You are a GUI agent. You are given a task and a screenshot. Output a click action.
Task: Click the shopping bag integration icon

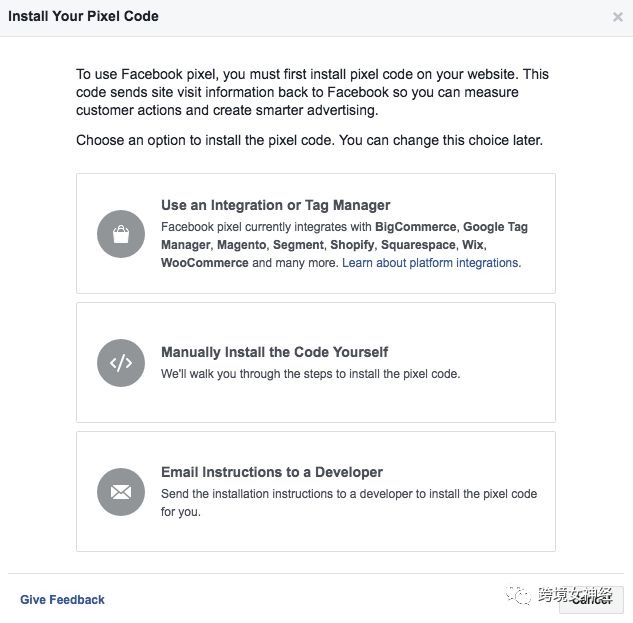[121, 234]
